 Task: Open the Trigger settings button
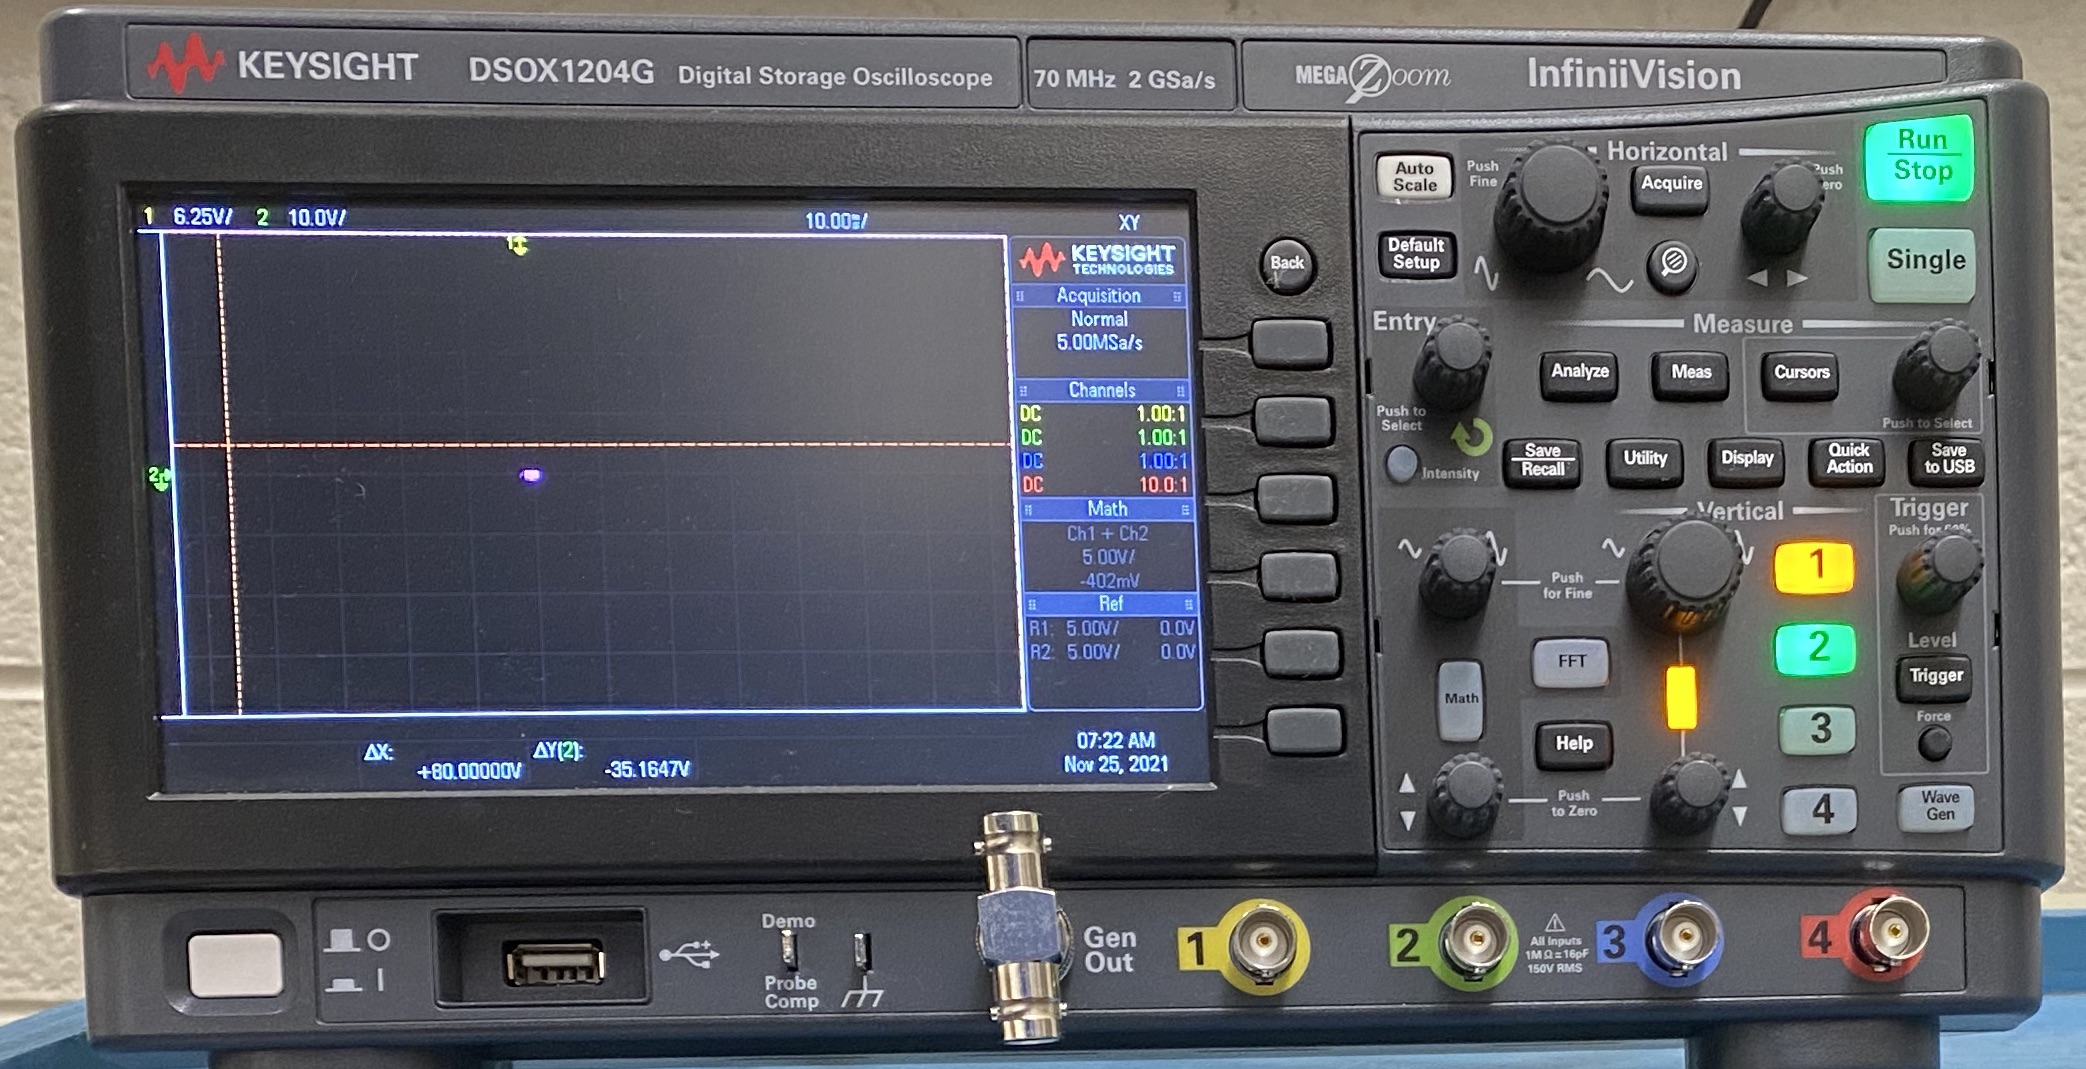[1935, 677]
